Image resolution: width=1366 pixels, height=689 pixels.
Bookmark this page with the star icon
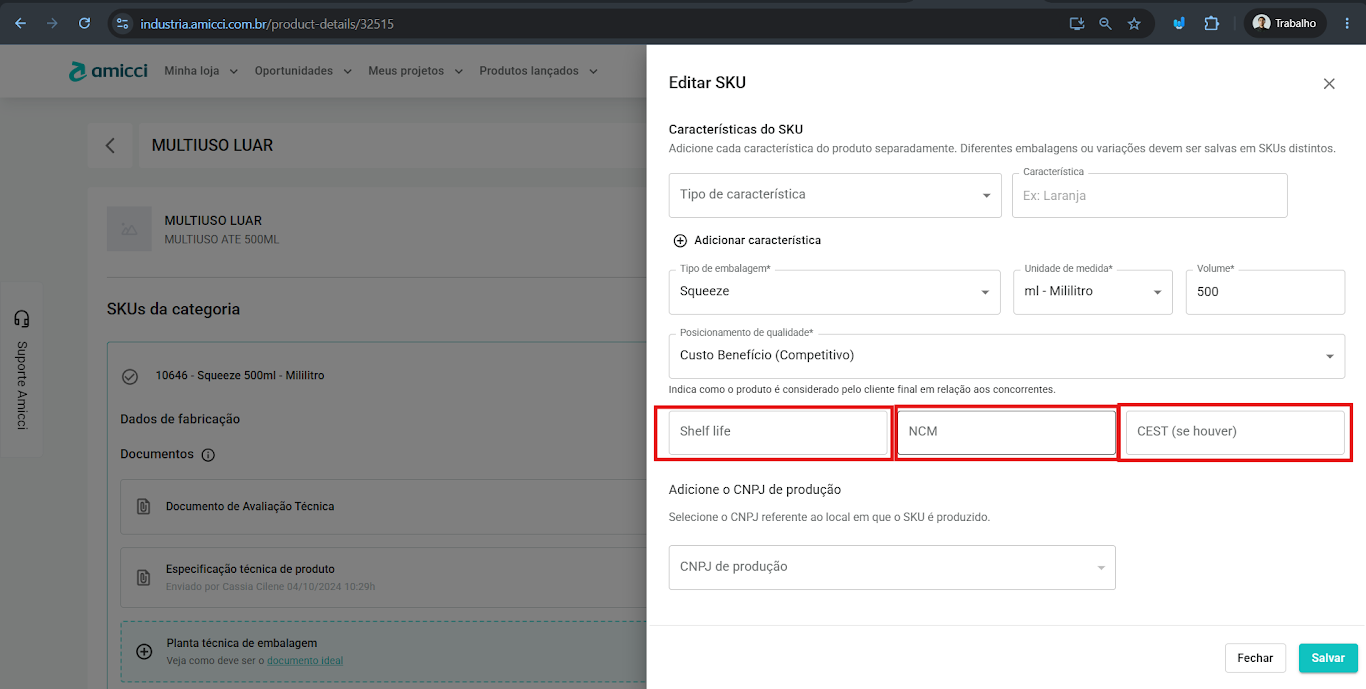[1134, 23]
